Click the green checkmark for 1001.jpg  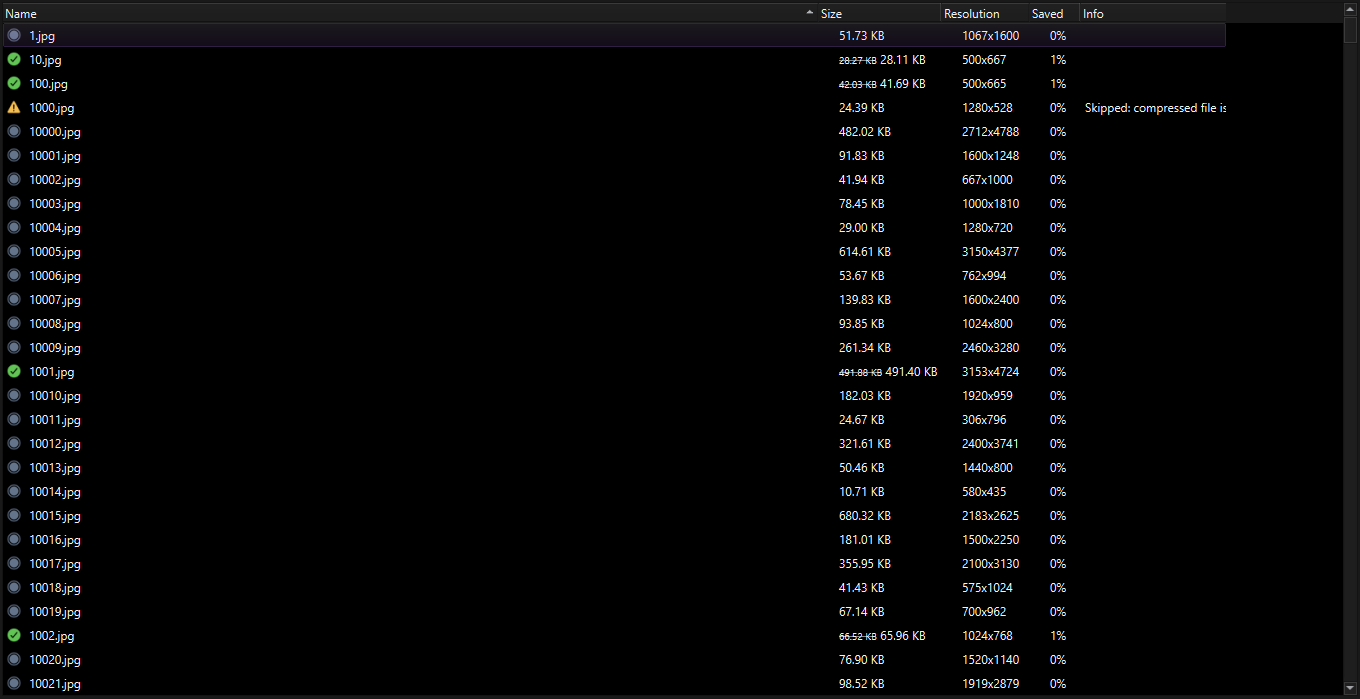(x=14, y=371)
